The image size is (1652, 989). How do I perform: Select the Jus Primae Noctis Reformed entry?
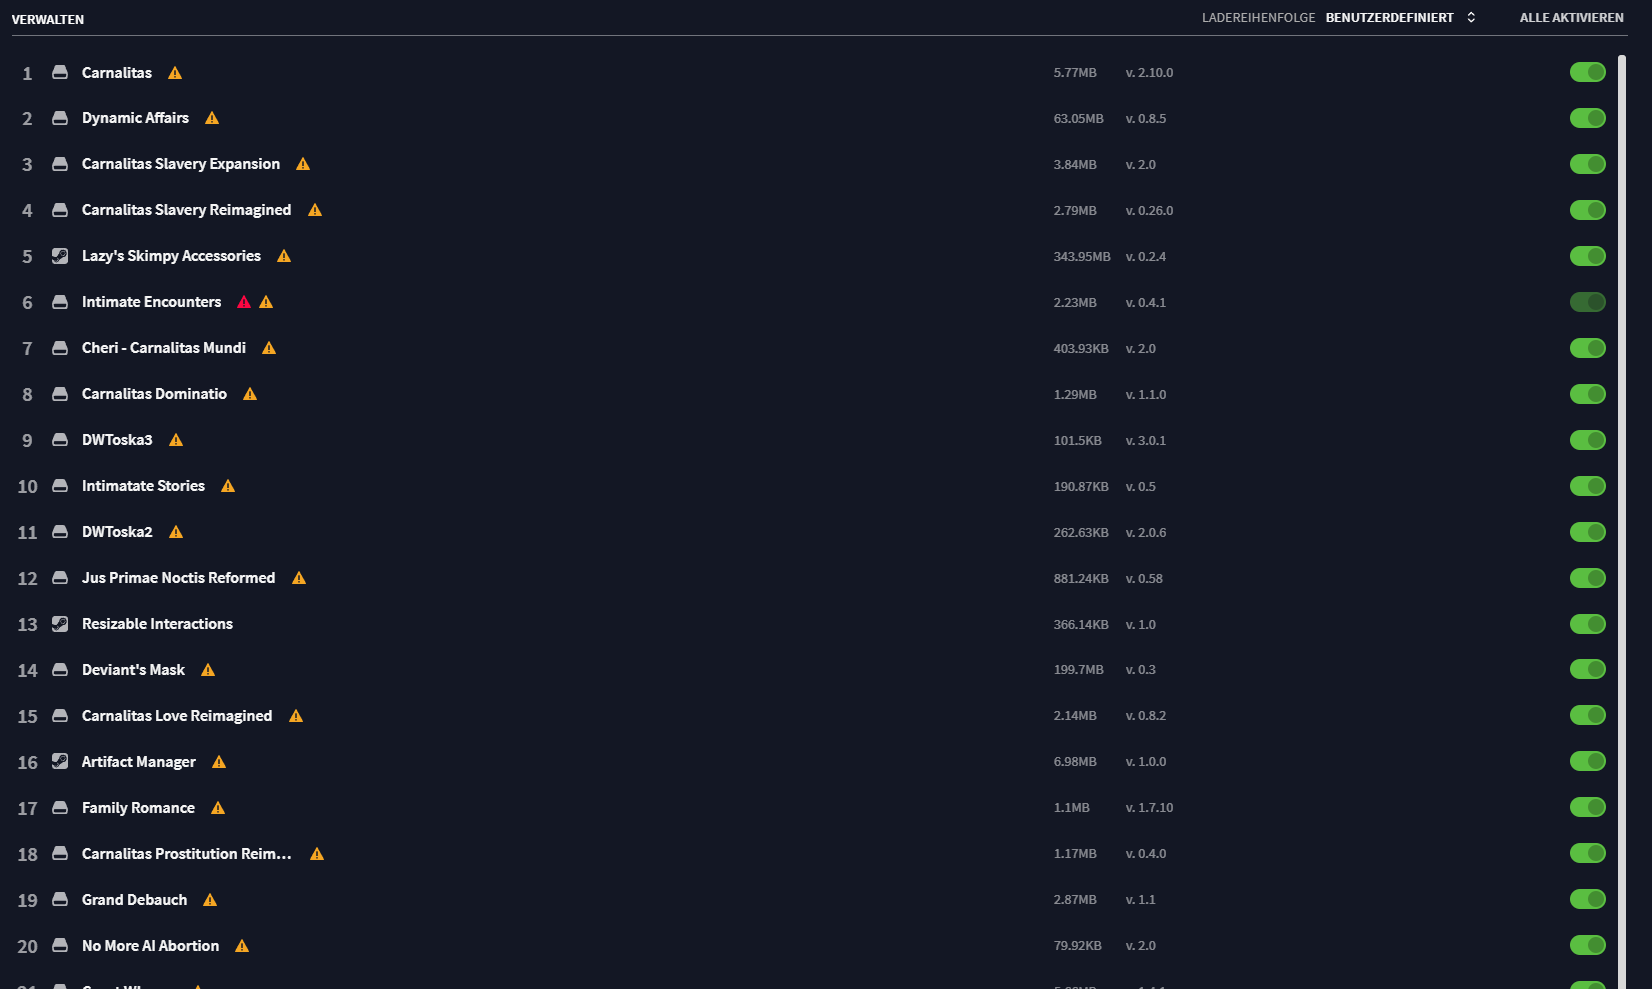pyautogui.click(x=178, y=578)
